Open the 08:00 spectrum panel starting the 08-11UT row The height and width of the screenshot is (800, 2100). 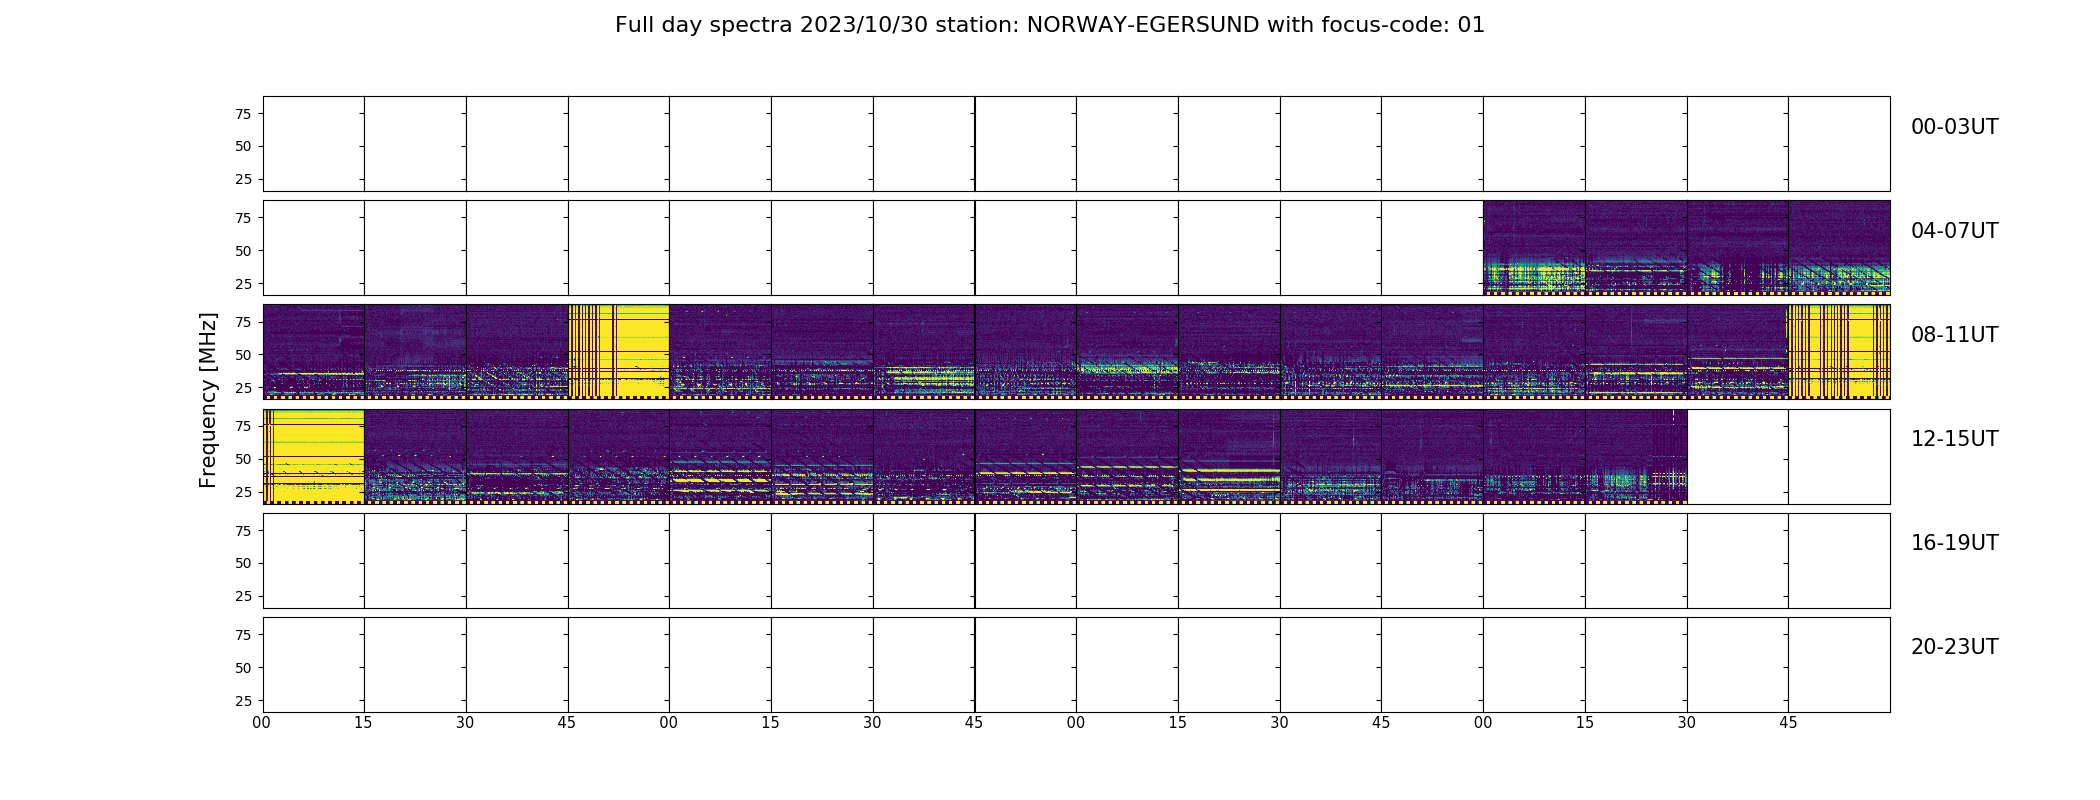[x=314, y=352]
